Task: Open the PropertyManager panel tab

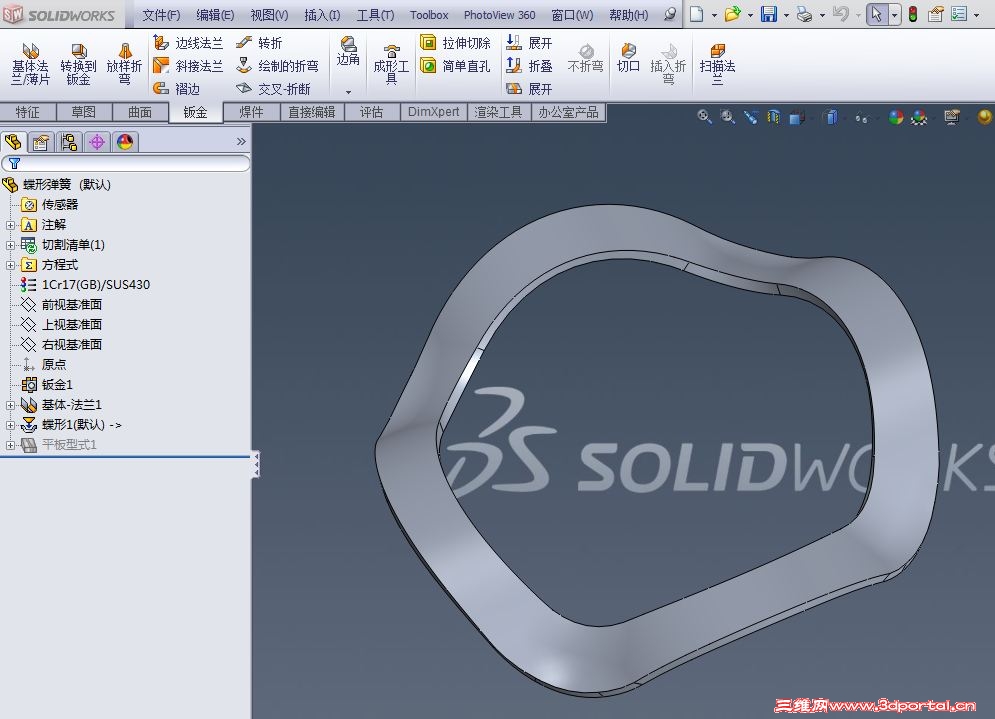Action: coord(41,142)
